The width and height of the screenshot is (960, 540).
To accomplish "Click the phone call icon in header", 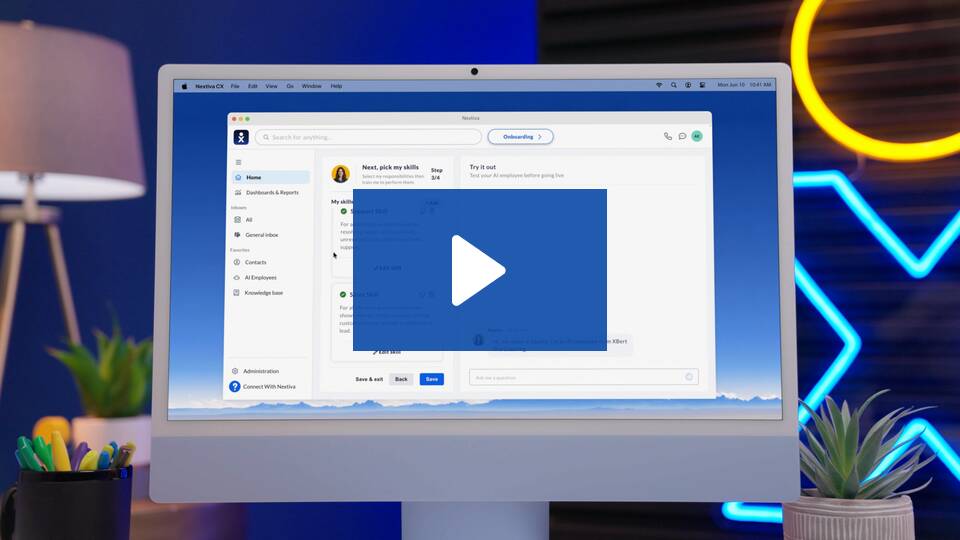I will pyautogui.click(x=668, y=137).
